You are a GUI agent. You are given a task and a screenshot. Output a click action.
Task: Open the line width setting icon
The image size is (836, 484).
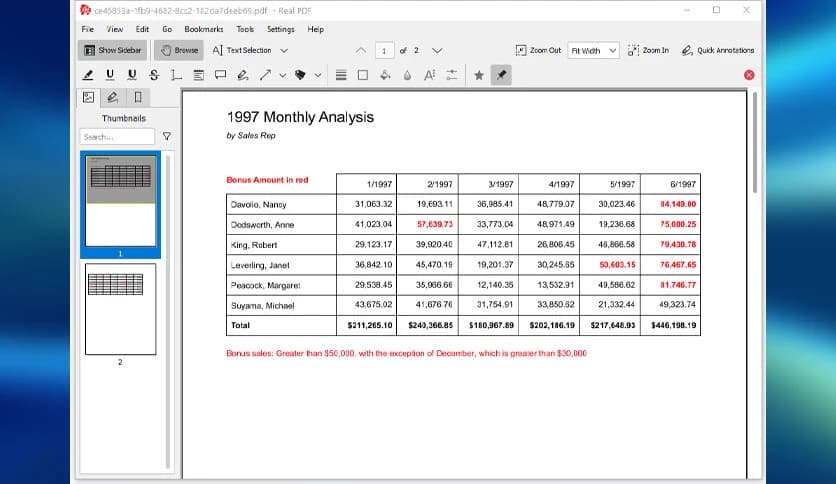[340, 75]
